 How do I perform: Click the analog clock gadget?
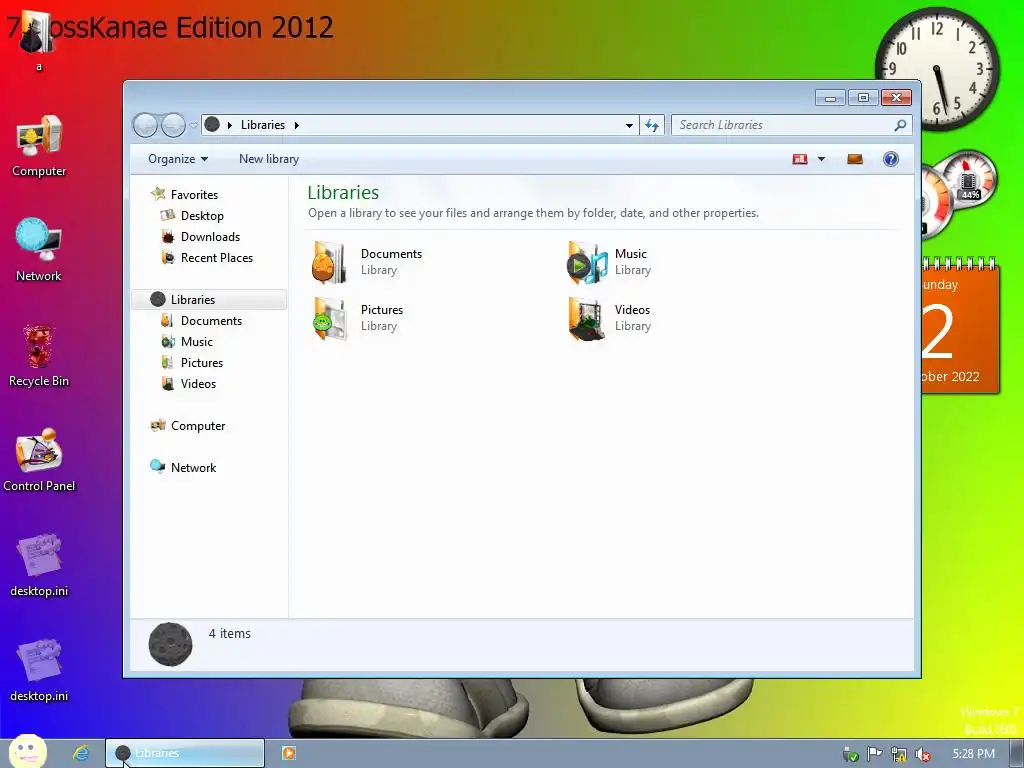click(x=937, y=67)
